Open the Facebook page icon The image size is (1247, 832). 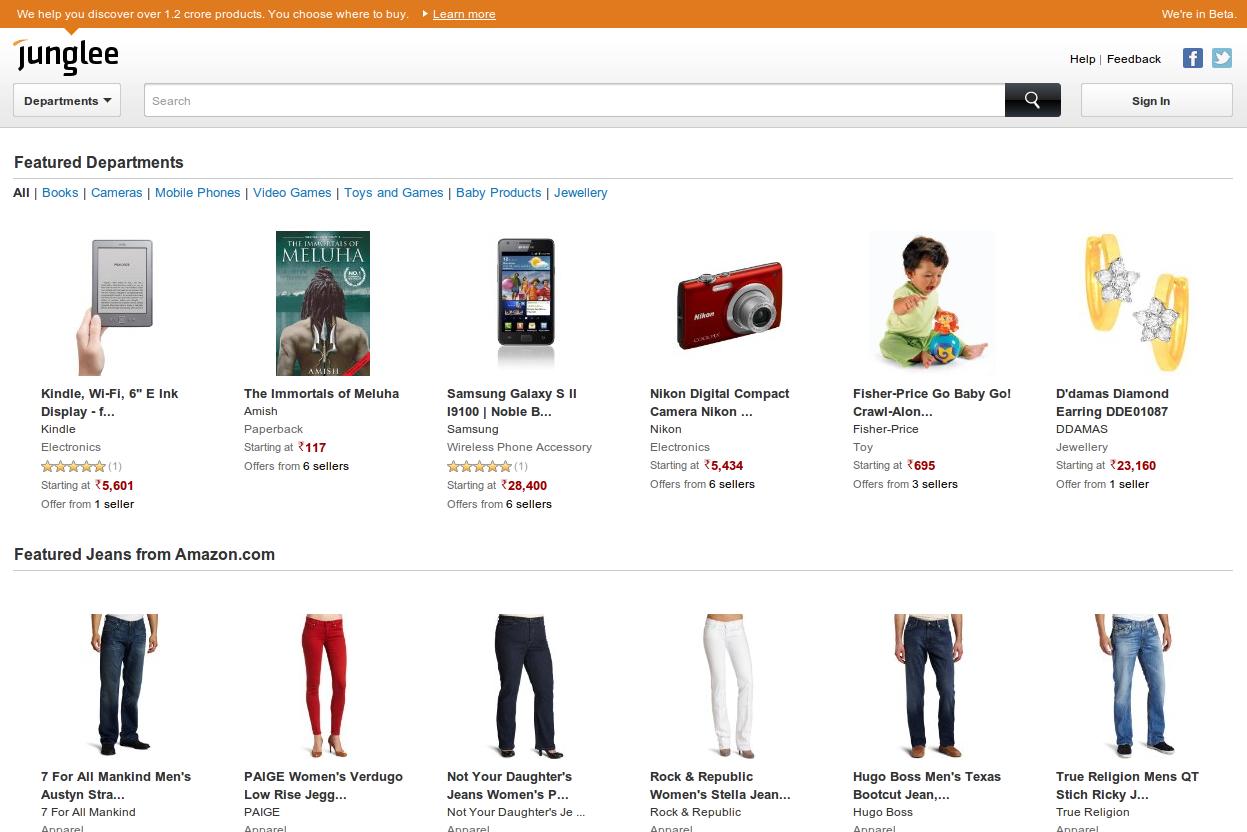point(1192,58)
